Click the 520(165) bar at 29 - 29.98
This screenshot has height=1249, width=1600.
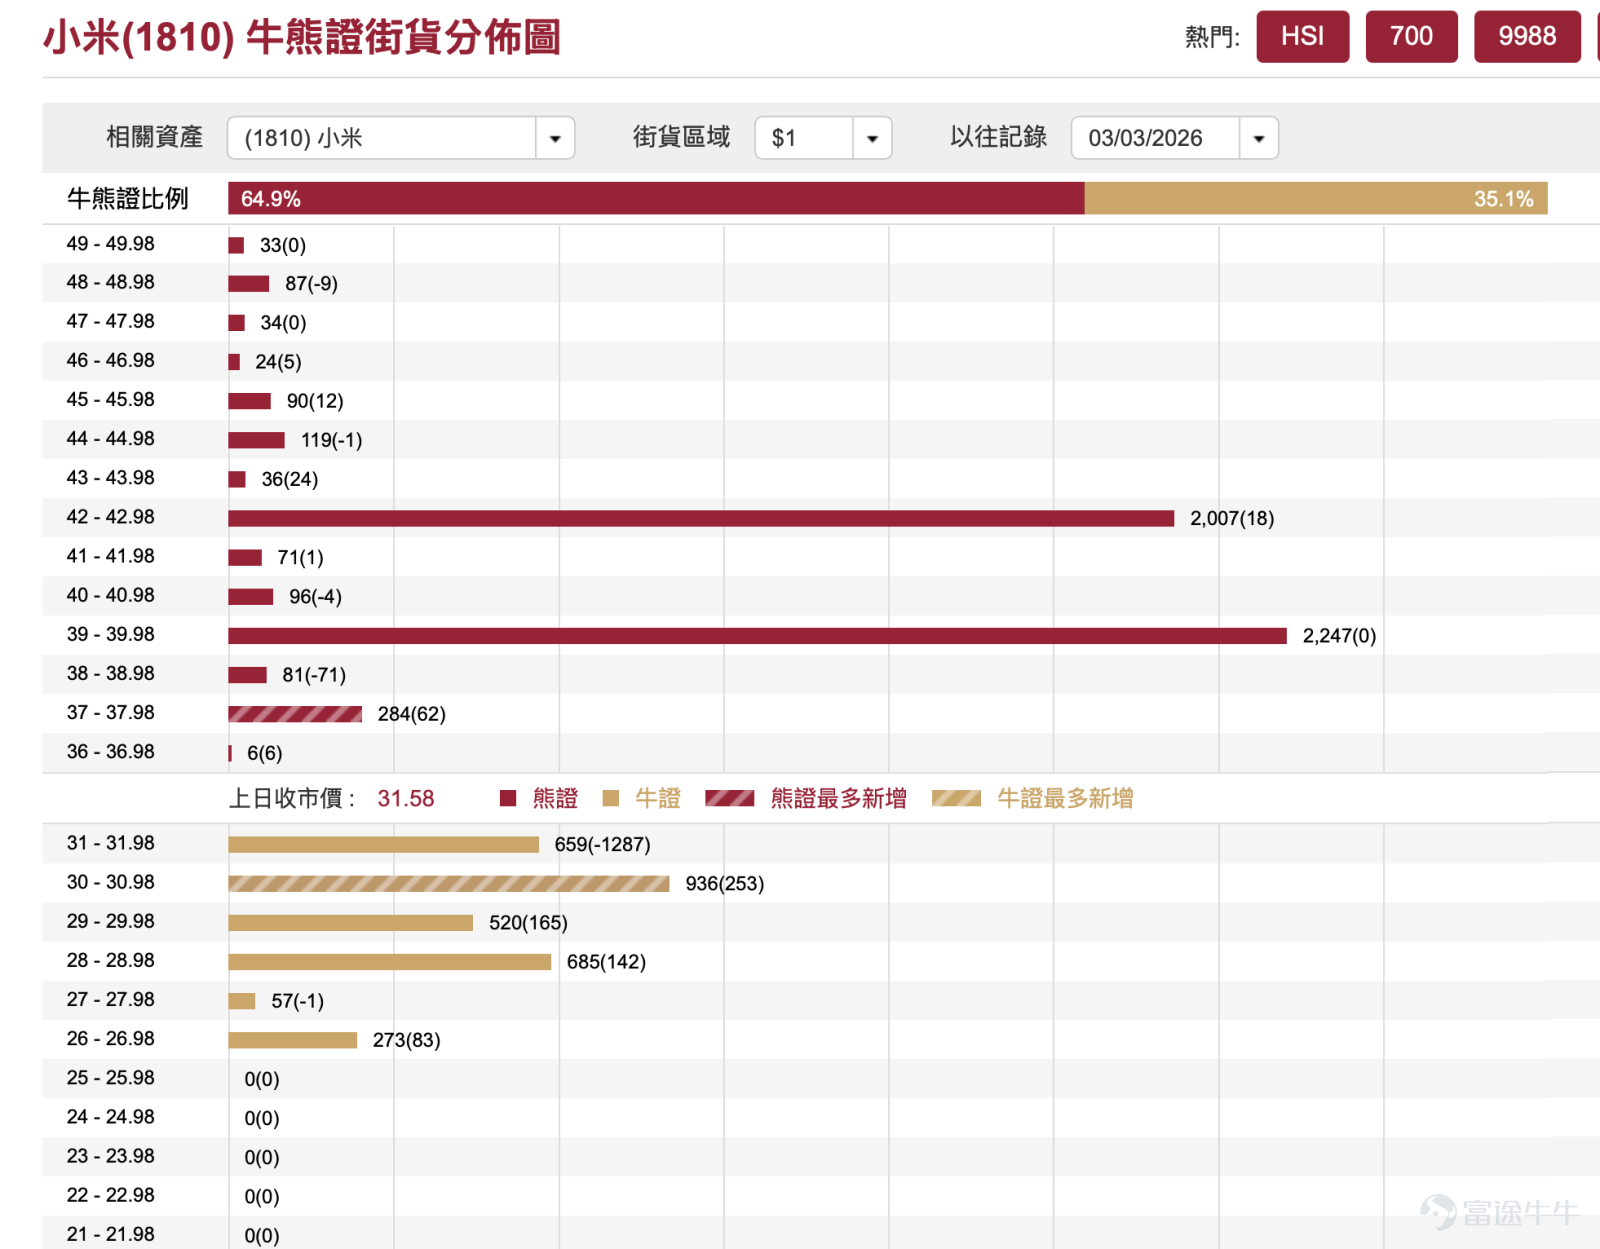coord(350,922)
